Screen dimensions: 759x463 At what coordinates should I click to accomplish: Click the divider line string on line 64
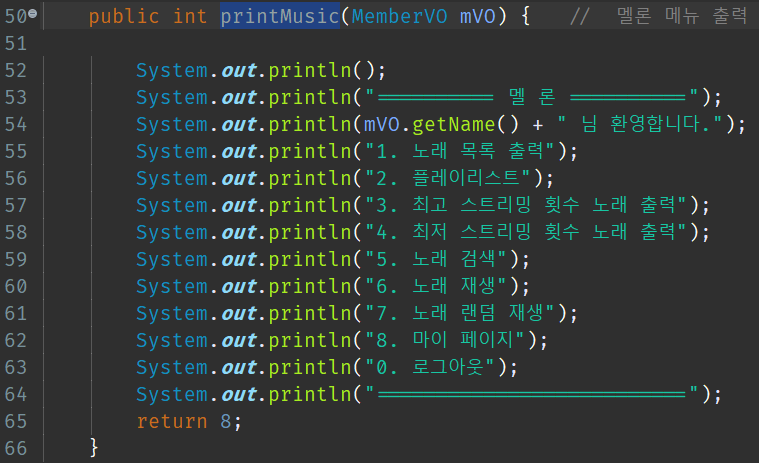coord(531,395)
